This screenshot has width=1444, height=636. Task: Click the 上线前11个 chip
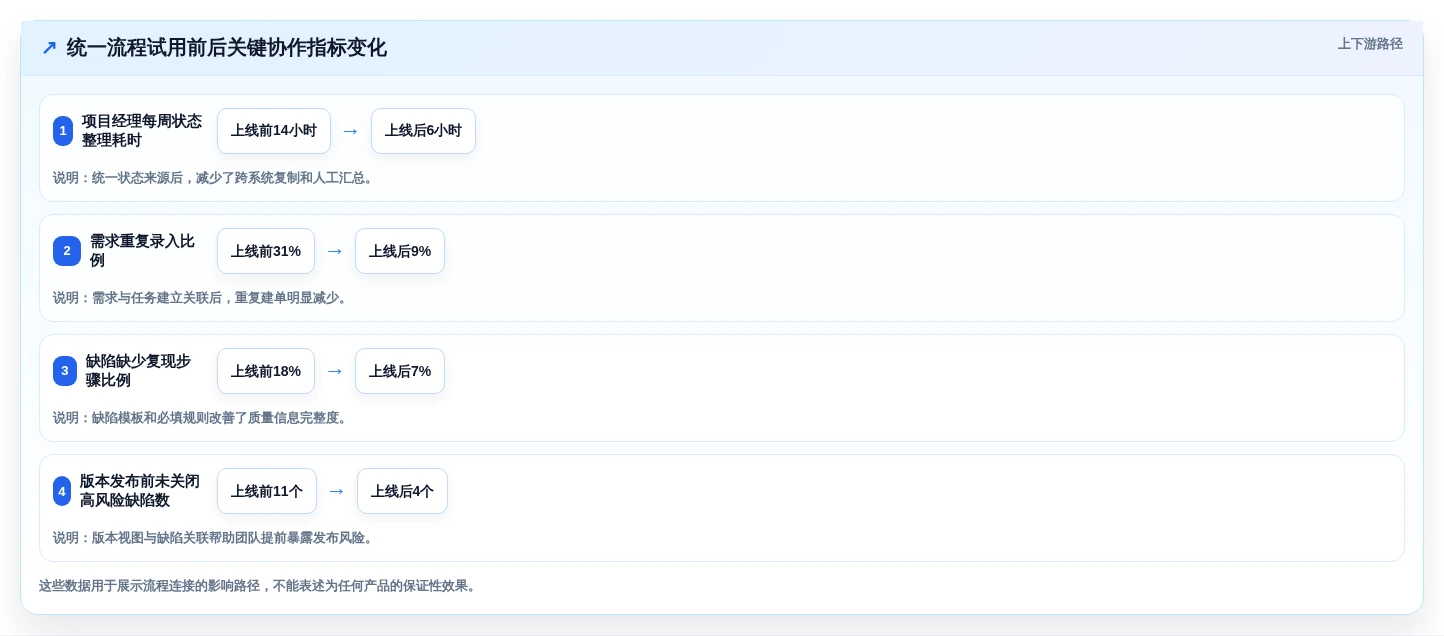click(267, 491)
